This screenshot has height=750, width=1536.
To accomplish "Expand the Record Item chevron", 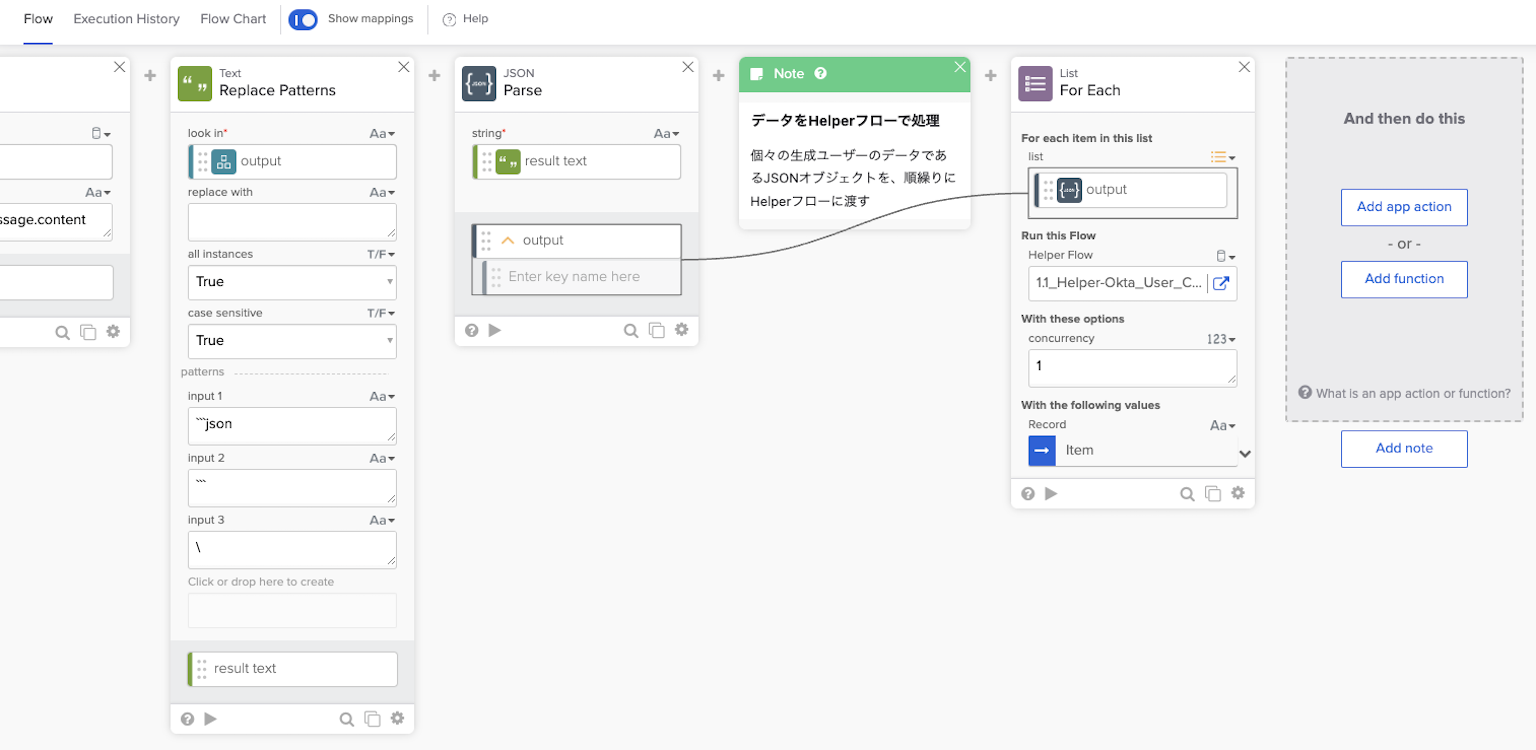I will pos(1245,453).
